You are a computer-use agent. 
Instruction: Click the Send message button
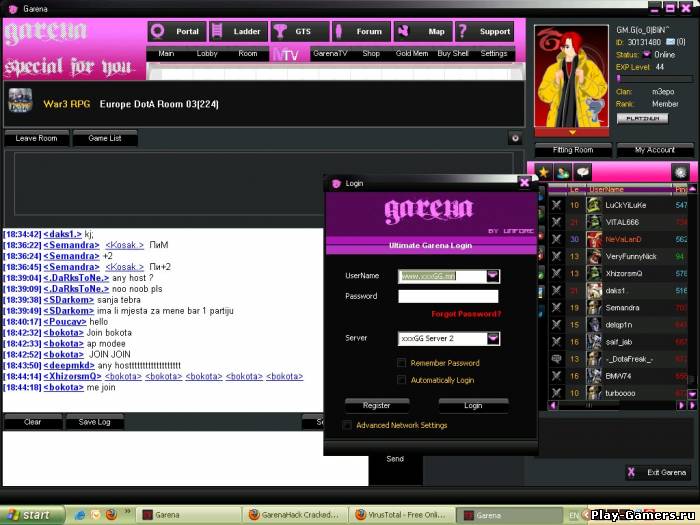(x=395, y=459)
